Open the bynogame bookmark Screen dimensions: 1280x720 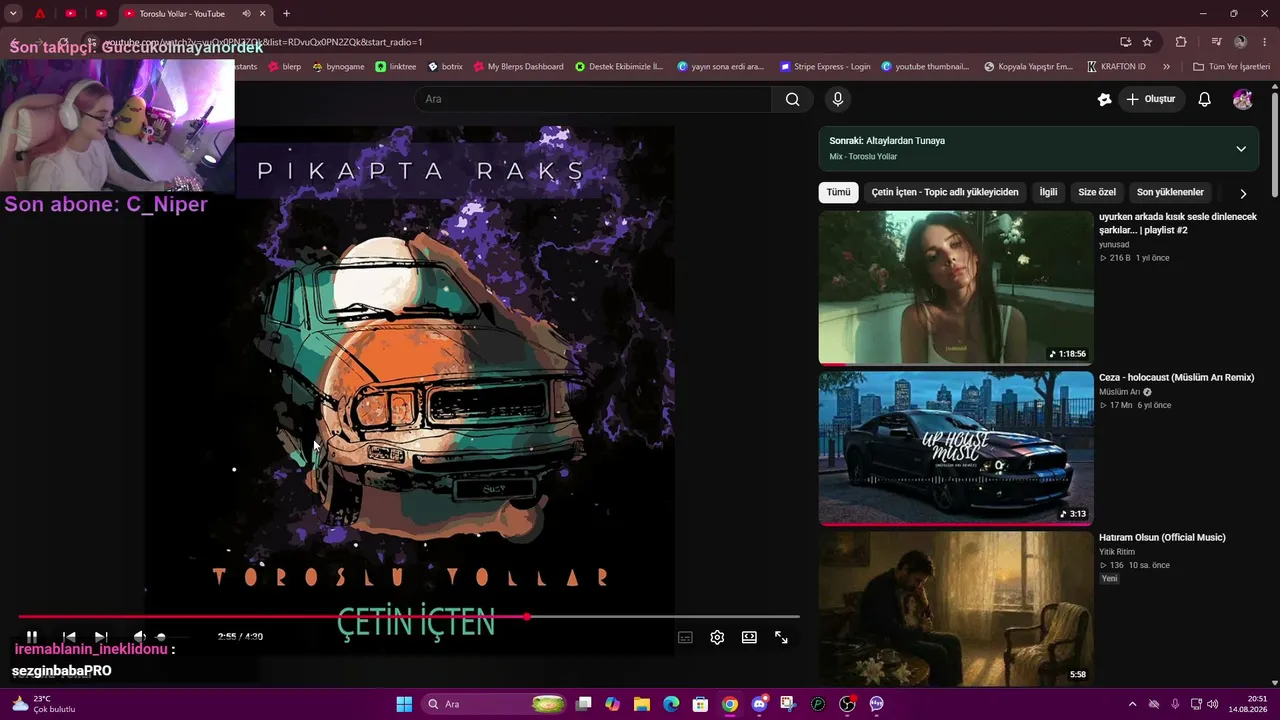[338, 67]
